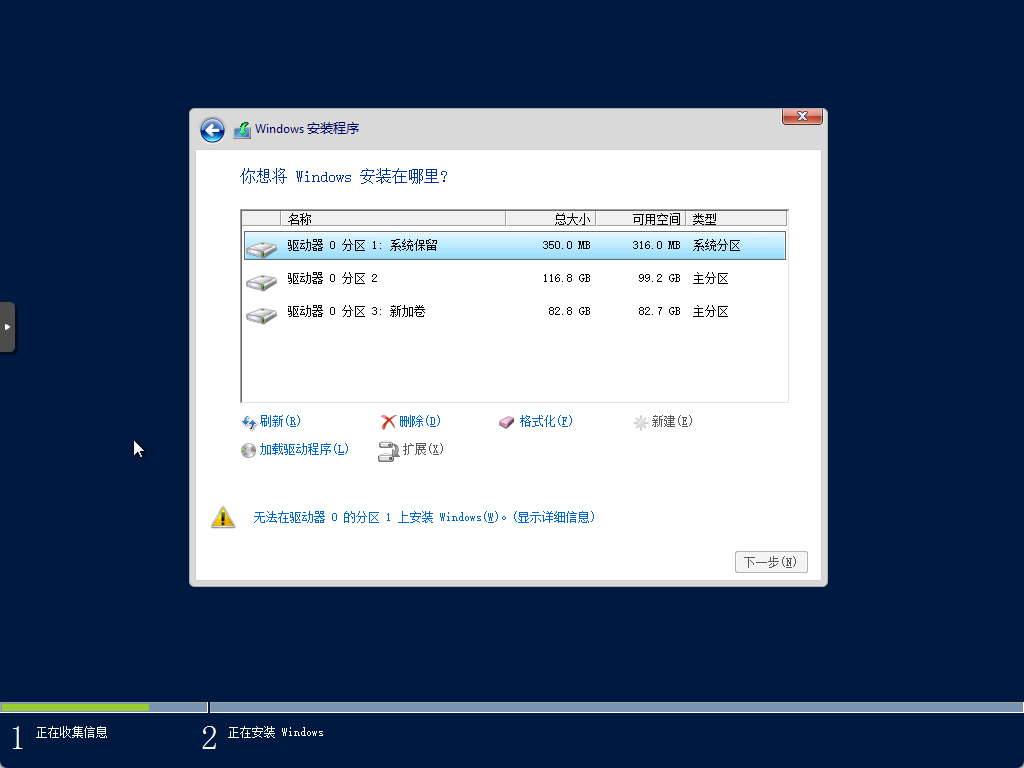Click the 116.8 GB total size value

[566, 278]
